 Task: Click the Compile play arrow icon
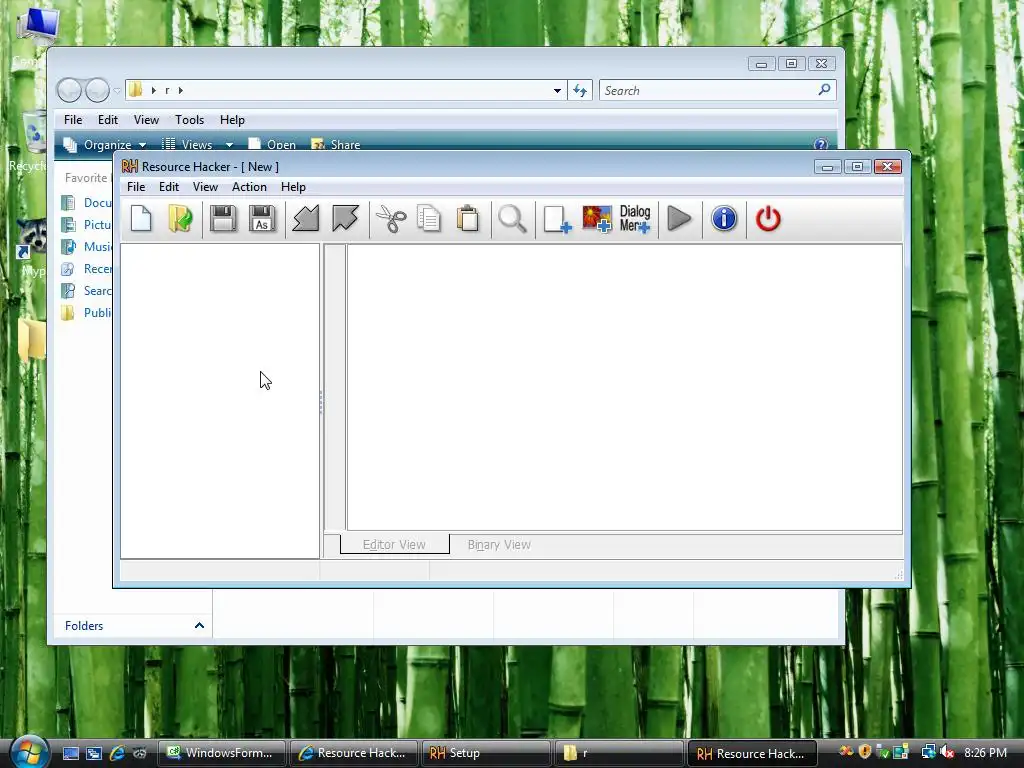[679, 219]
